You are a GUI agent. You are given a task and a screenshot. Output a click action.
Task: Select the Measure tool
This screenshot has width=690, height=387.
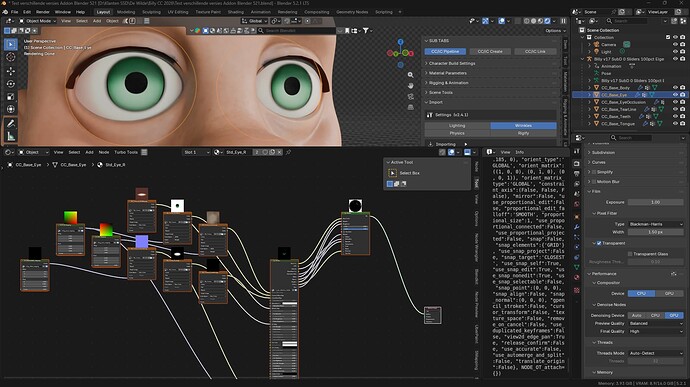coord(11,136)
